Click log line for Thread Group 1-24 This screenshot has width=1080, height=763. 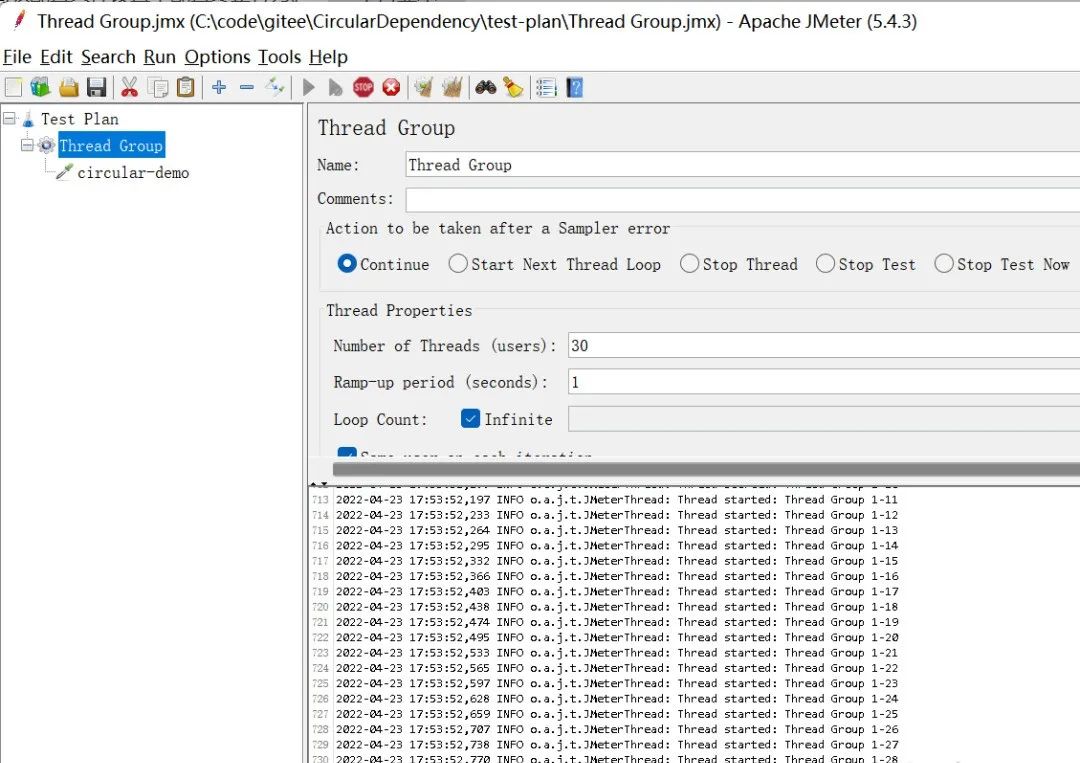[x=616, y=699]
